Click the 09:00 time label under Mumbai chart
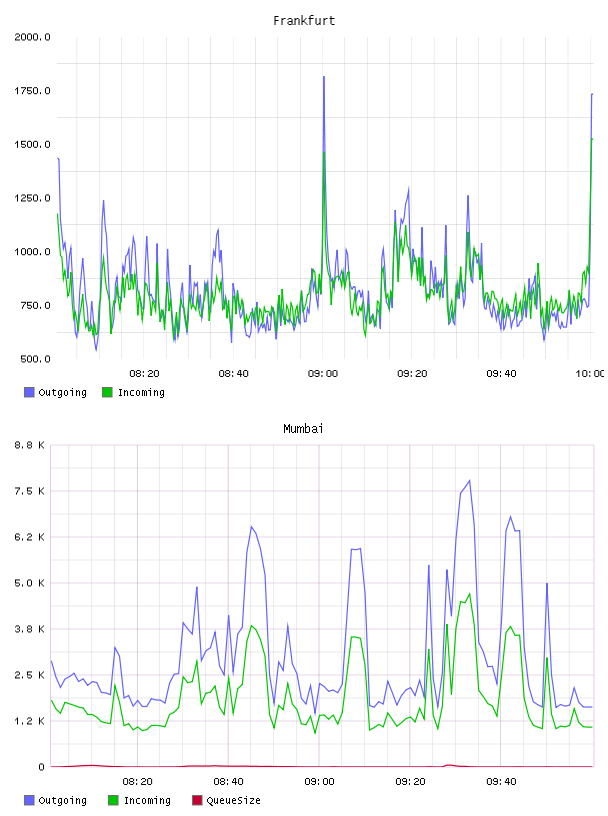 319,781
